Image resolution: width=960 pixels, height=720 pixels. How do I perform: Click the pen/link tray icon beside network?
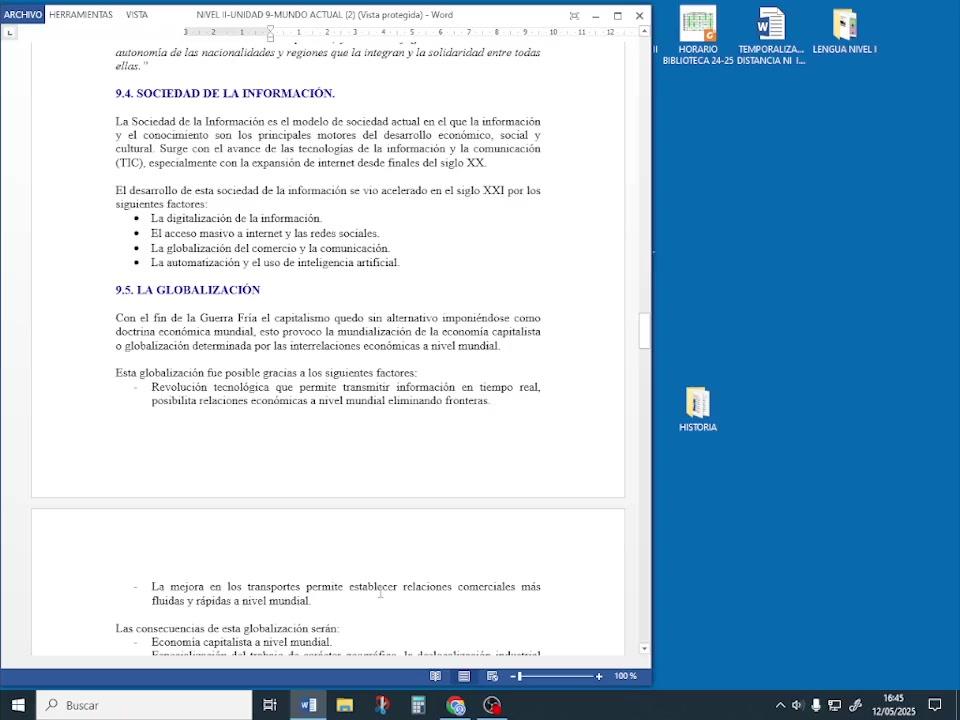point(855,705)
